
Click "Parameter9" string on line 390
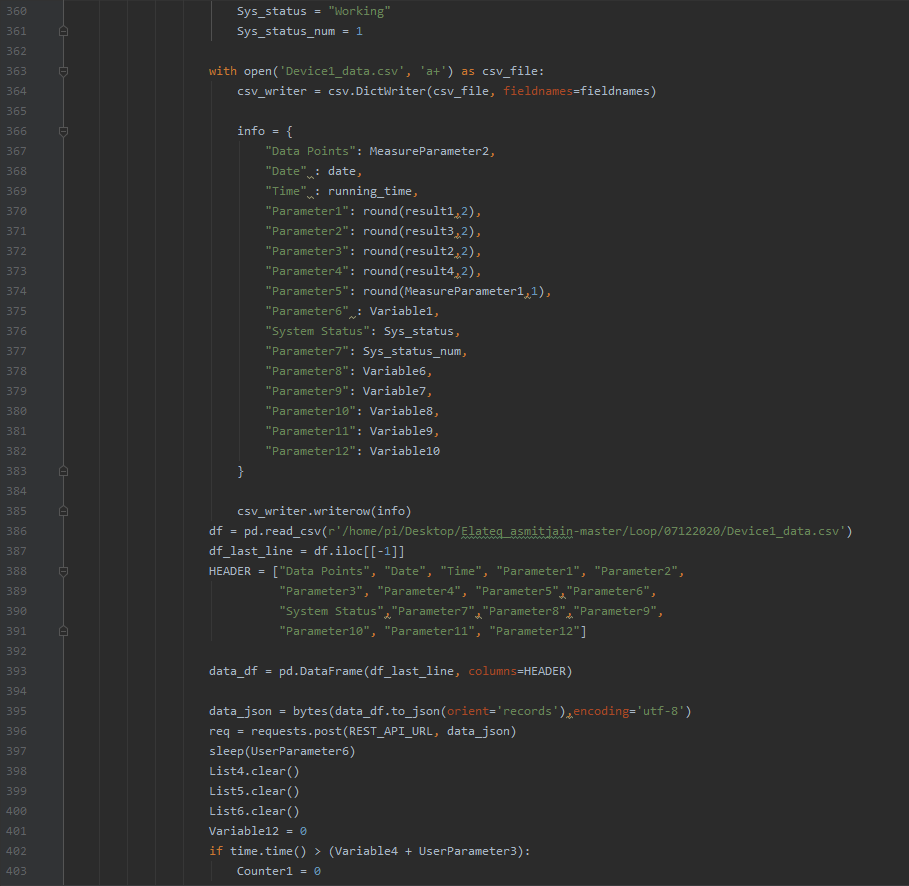pos(615,611)
